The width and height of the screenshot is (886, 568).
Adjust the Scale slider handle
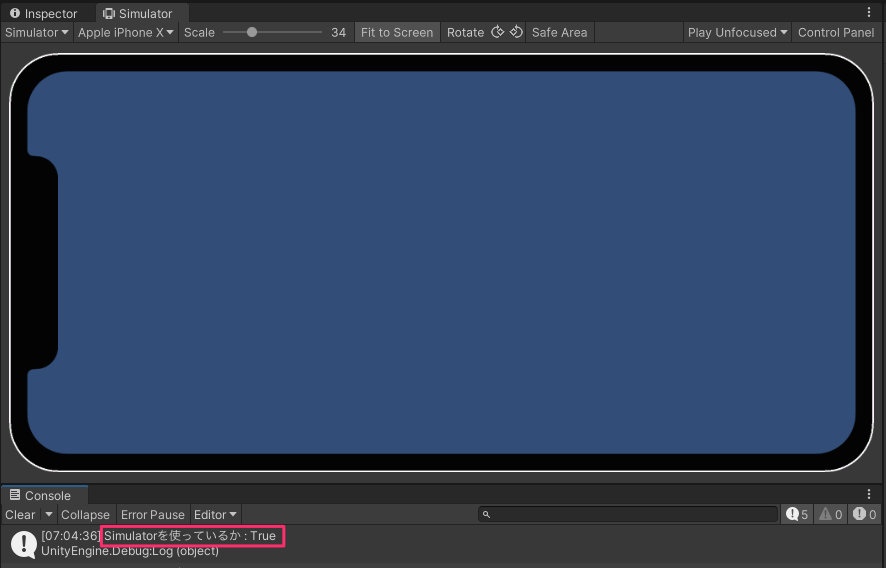point(252,32)
